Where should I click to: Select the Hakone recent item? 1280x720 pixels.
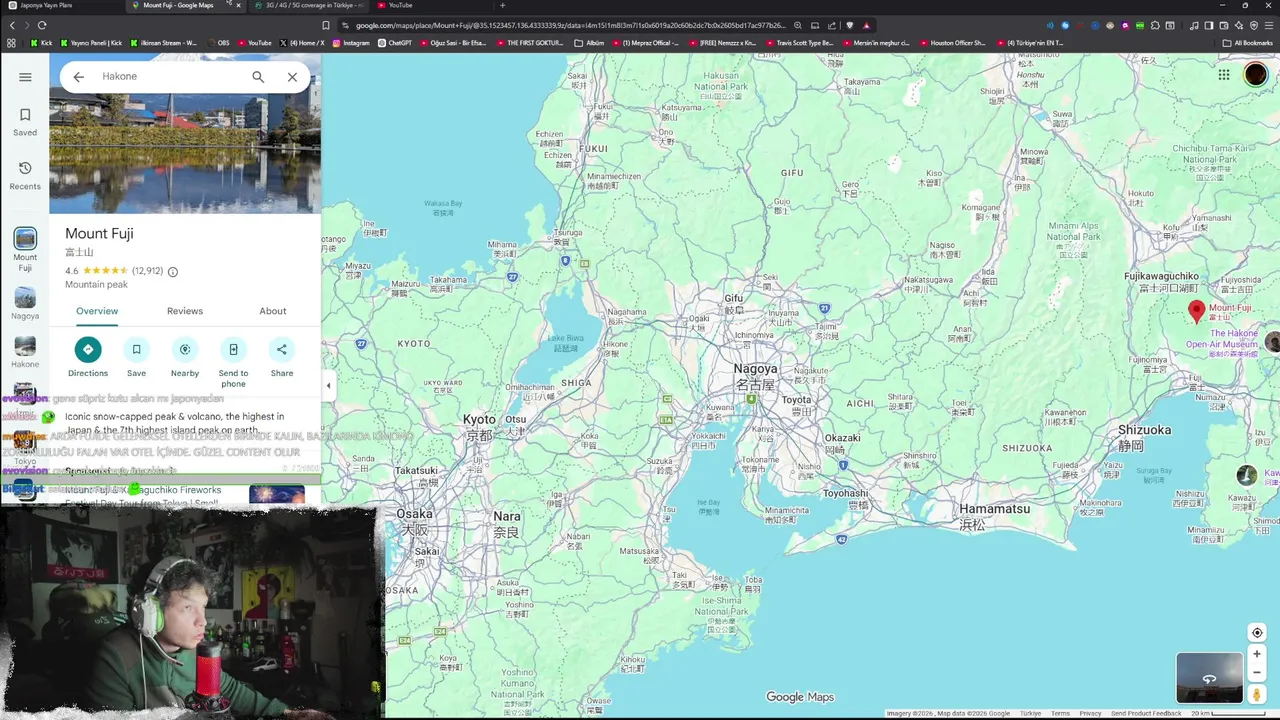tap(25, 352)
